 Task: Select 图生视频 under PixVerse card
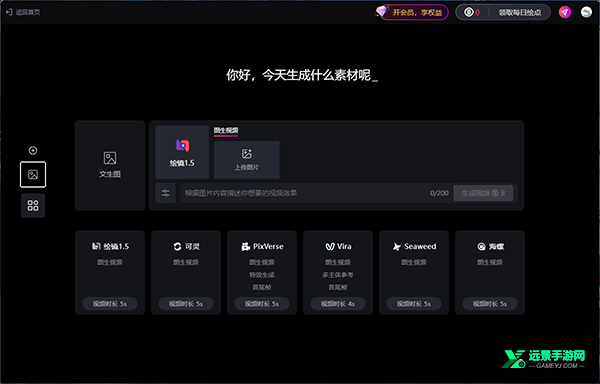pyautogui.click(x=262, y=262)
